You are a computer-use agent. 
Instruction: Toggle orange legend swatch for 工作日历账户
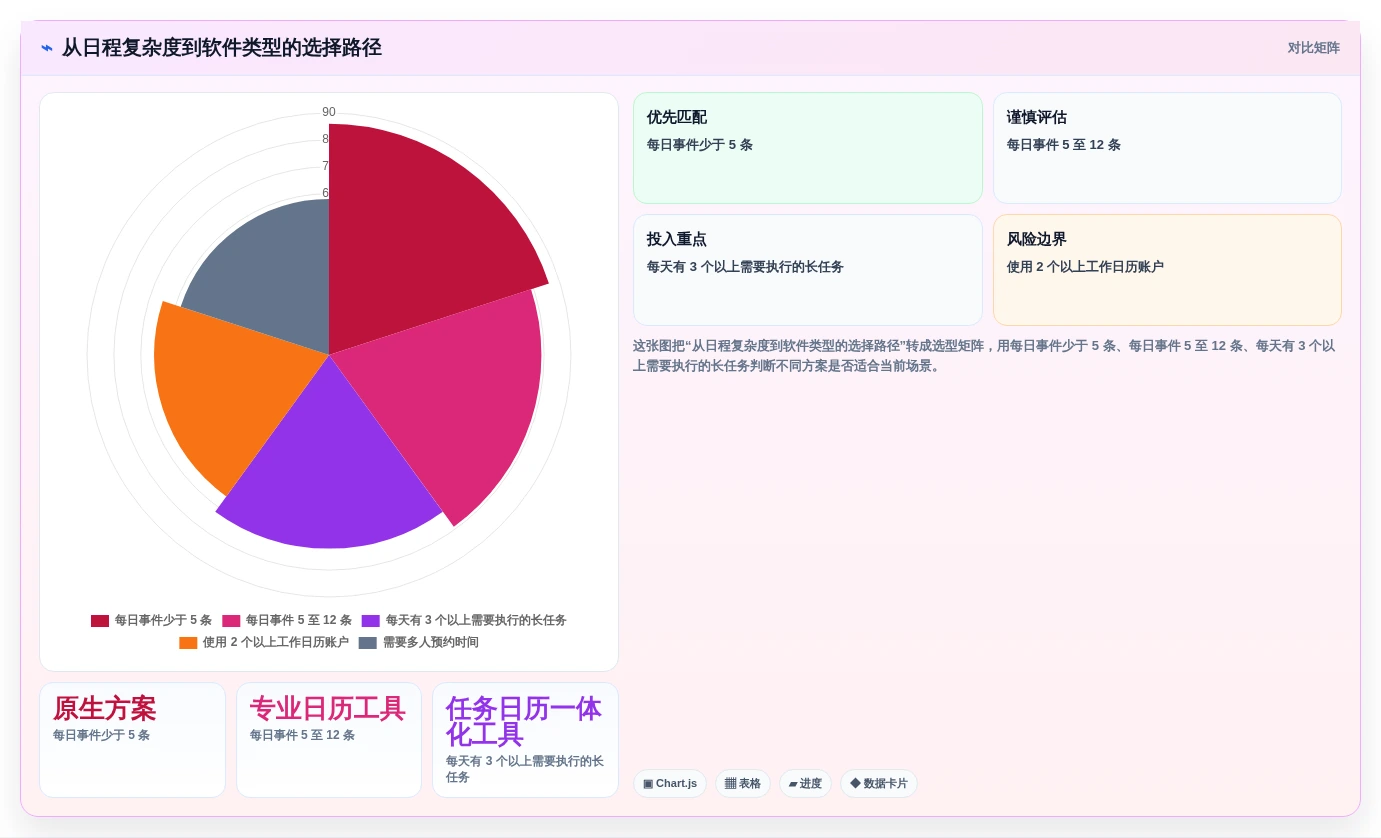click(x=188, y=643)
